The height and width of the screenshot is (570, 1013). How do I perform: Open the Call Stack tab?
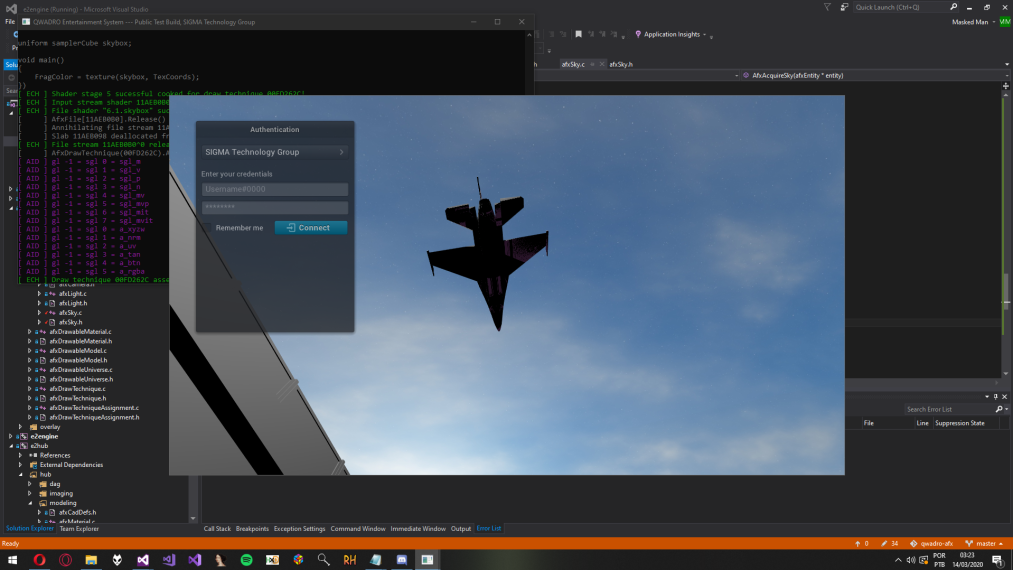217,529
